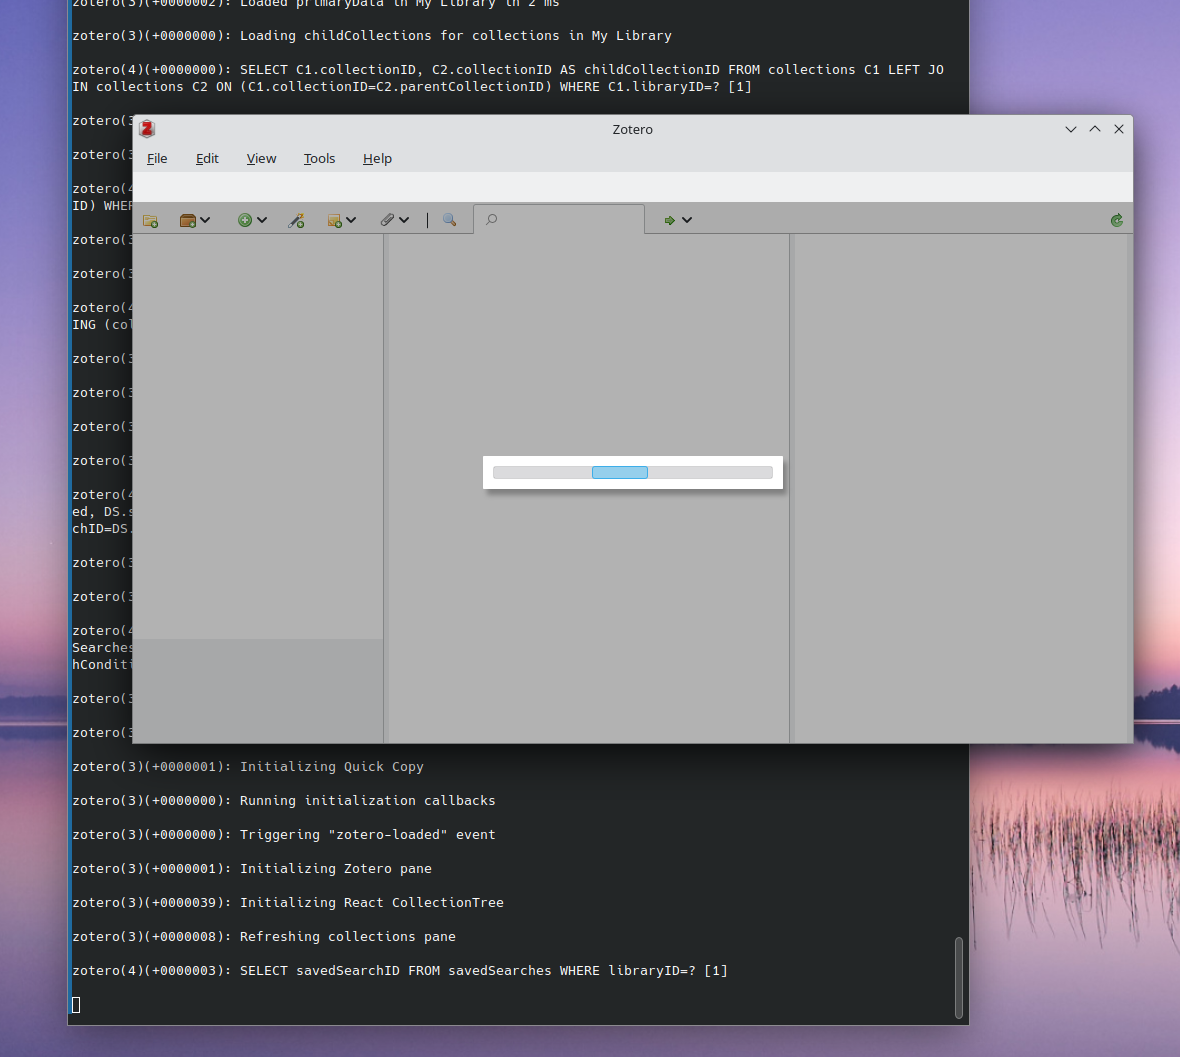Click 'Triggering "zotero-loaded" event' terminal line
The height and width of the screenshot is (1057, 1180).
367,834
